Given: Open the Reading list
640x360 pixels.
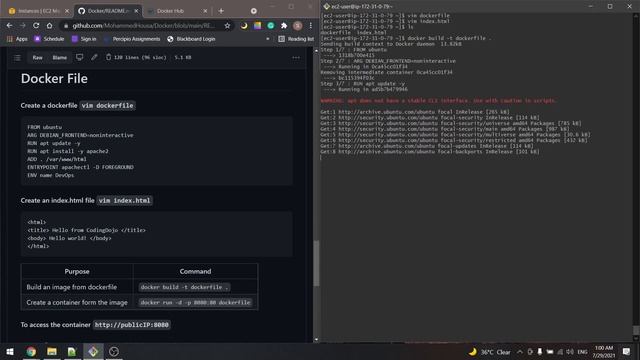Looking at the screenshot, I should click(296, 39).
